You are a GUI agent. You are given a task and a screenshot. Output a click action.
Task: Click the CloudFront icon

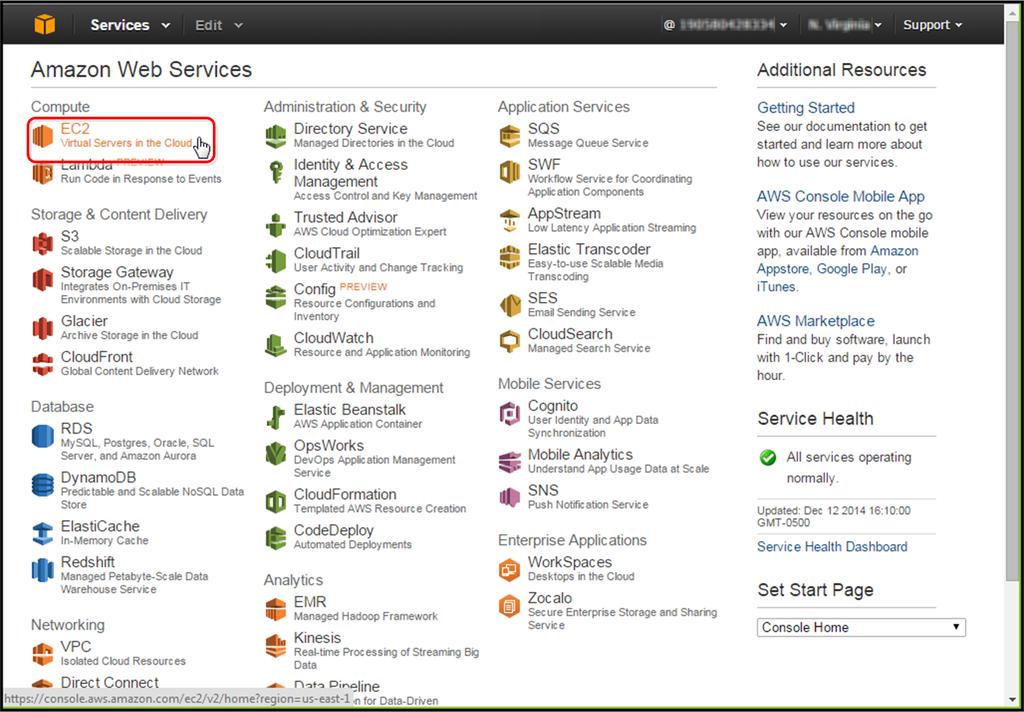[43, 364]
